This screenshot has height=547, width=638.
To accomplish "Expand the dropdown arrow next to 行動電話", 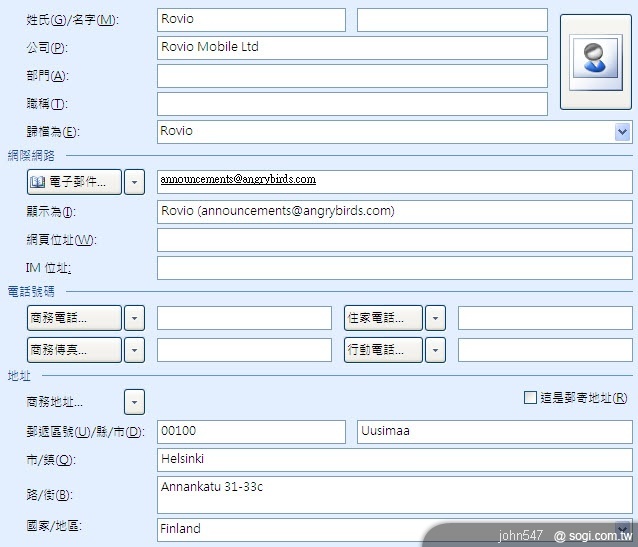I will point(435,350).
